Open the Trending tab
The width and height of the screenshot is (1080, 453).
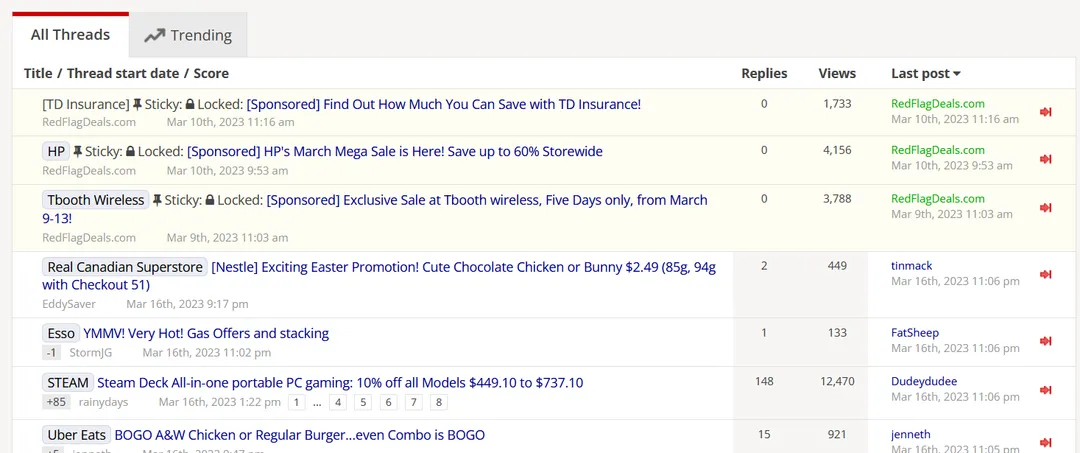[188, 35]
